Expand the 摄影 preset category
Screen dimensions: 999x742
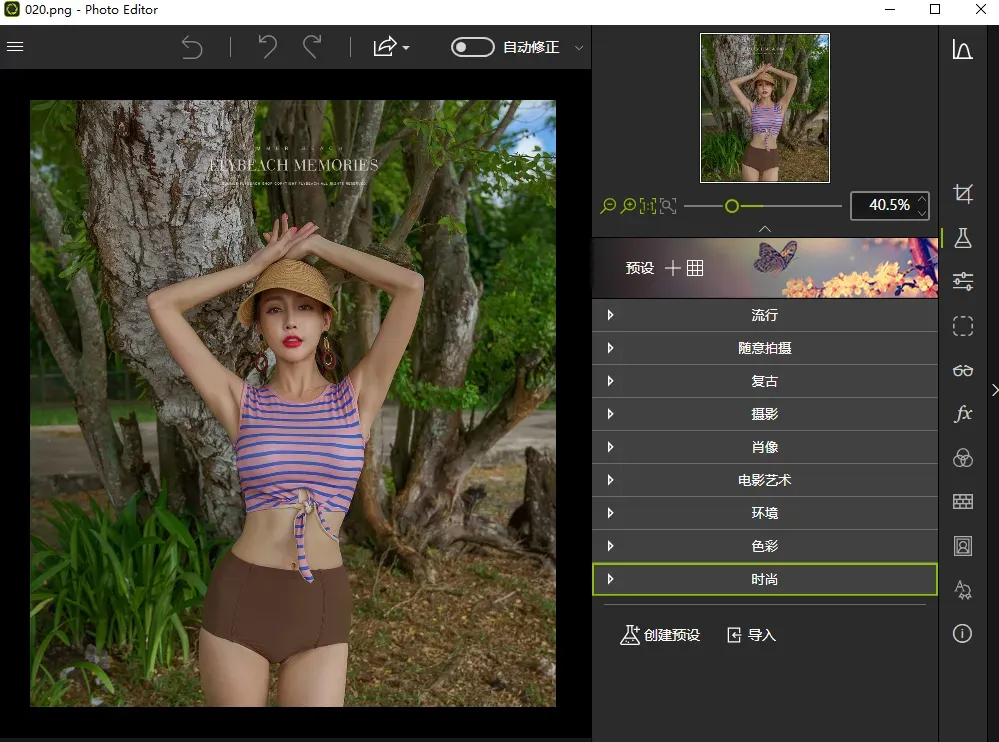pyautogui.click(x=765, y=414)
